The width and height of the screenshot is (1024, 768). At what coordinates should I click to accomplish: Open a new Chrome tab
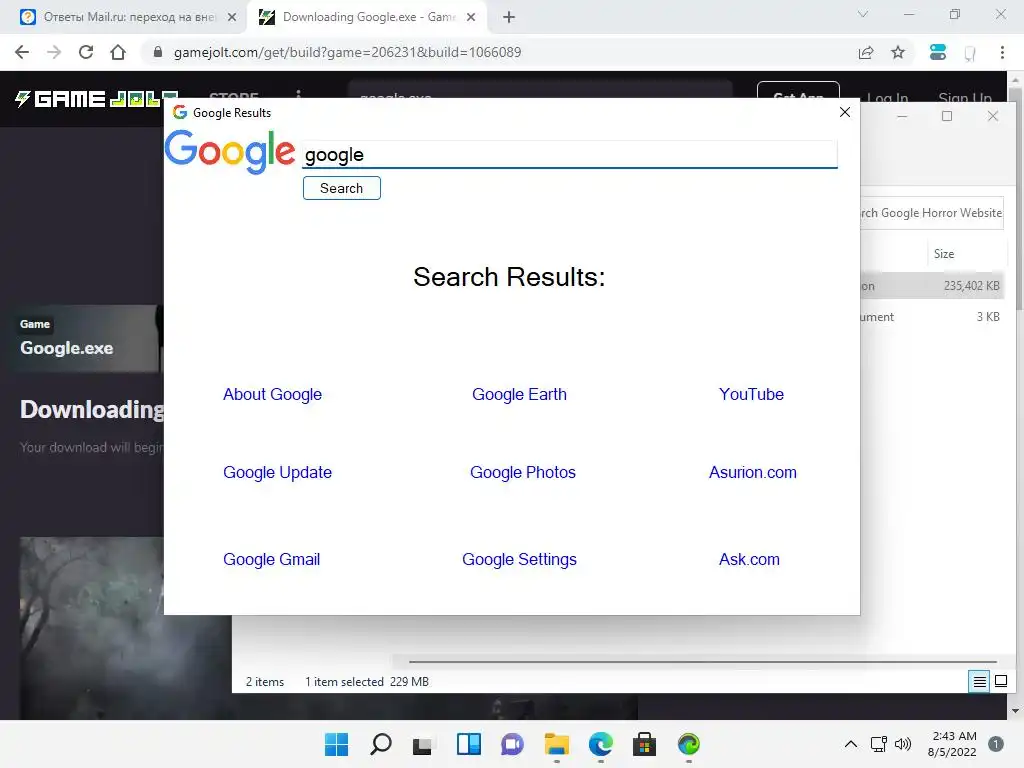coord(509,17)
